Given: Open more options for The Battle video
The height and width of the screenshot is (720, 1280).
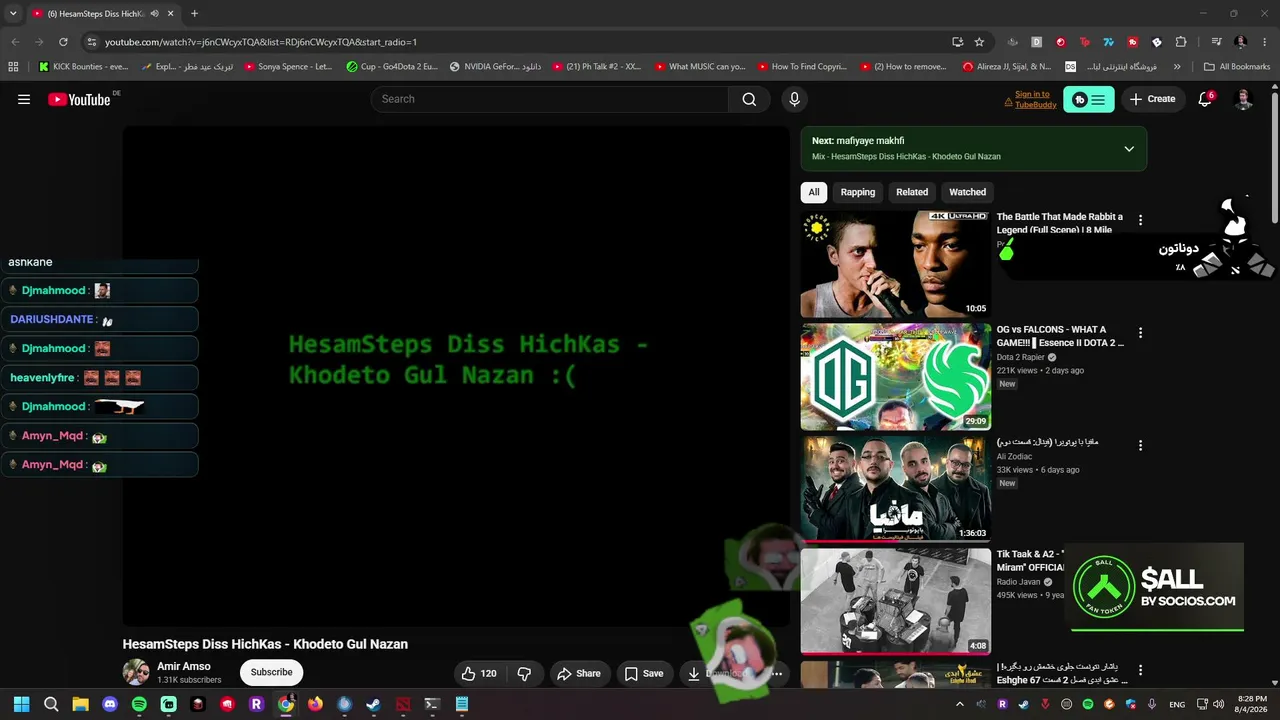Looking at the screenshot, I should (1140, 220).
